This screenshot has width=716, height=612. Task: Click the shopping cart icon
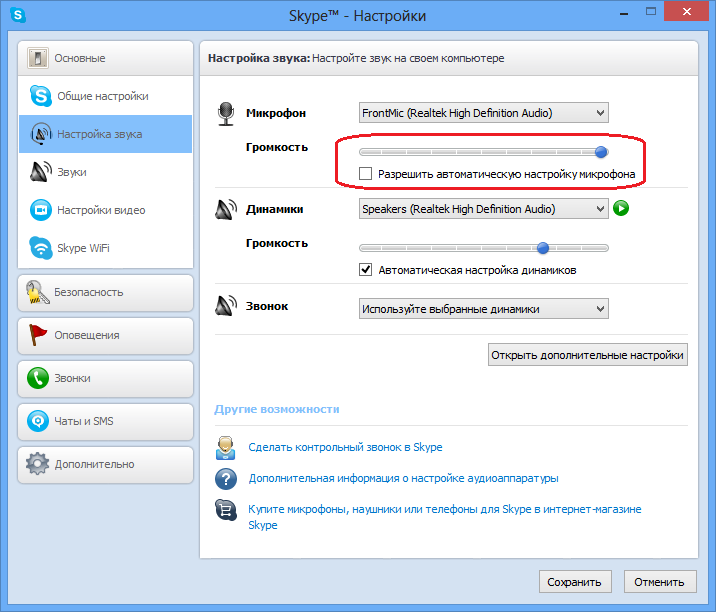coord(226,510)
